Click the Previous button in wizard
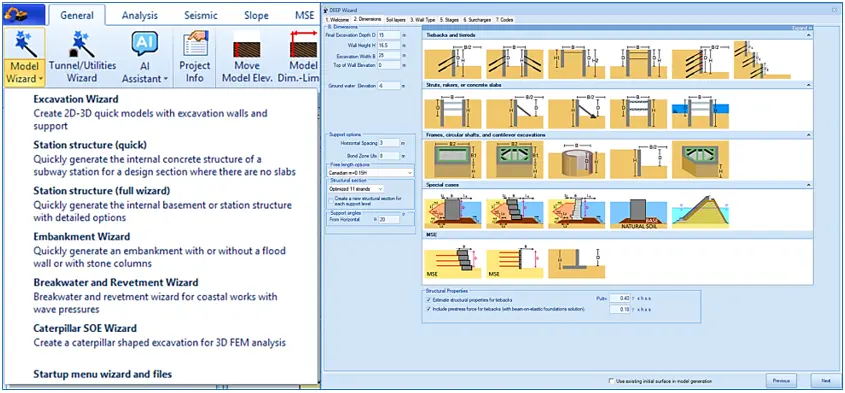845x393 pixels. coord(781,381)
